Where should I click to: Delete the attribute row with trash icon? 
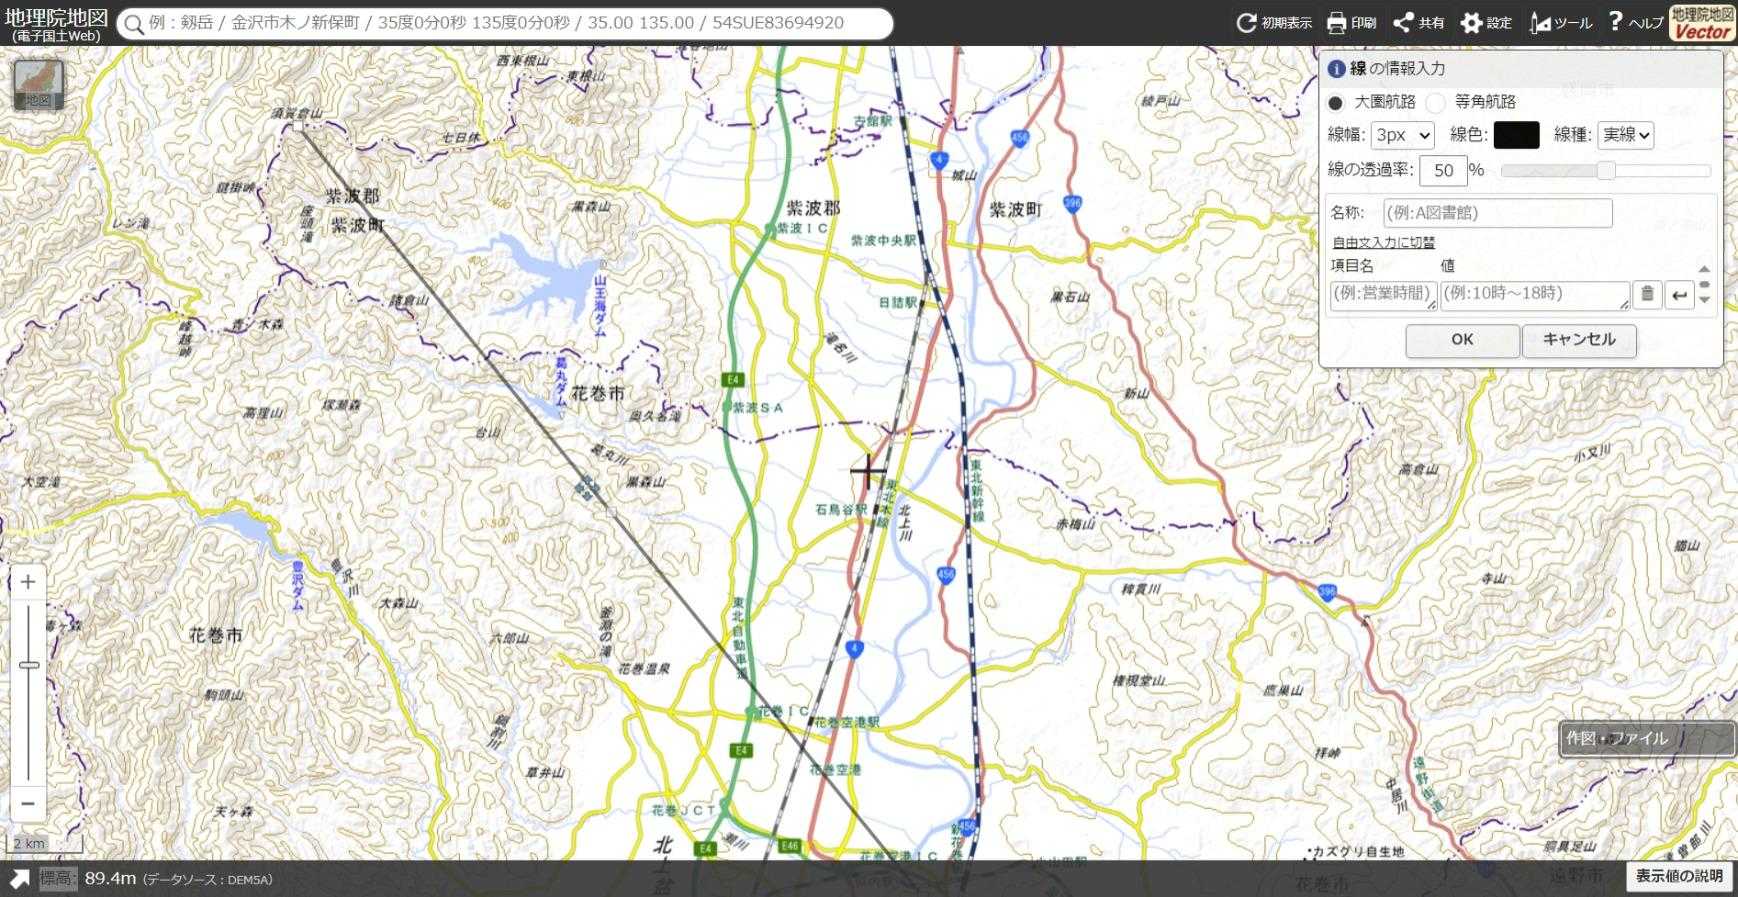click(x=1647, y=294)
